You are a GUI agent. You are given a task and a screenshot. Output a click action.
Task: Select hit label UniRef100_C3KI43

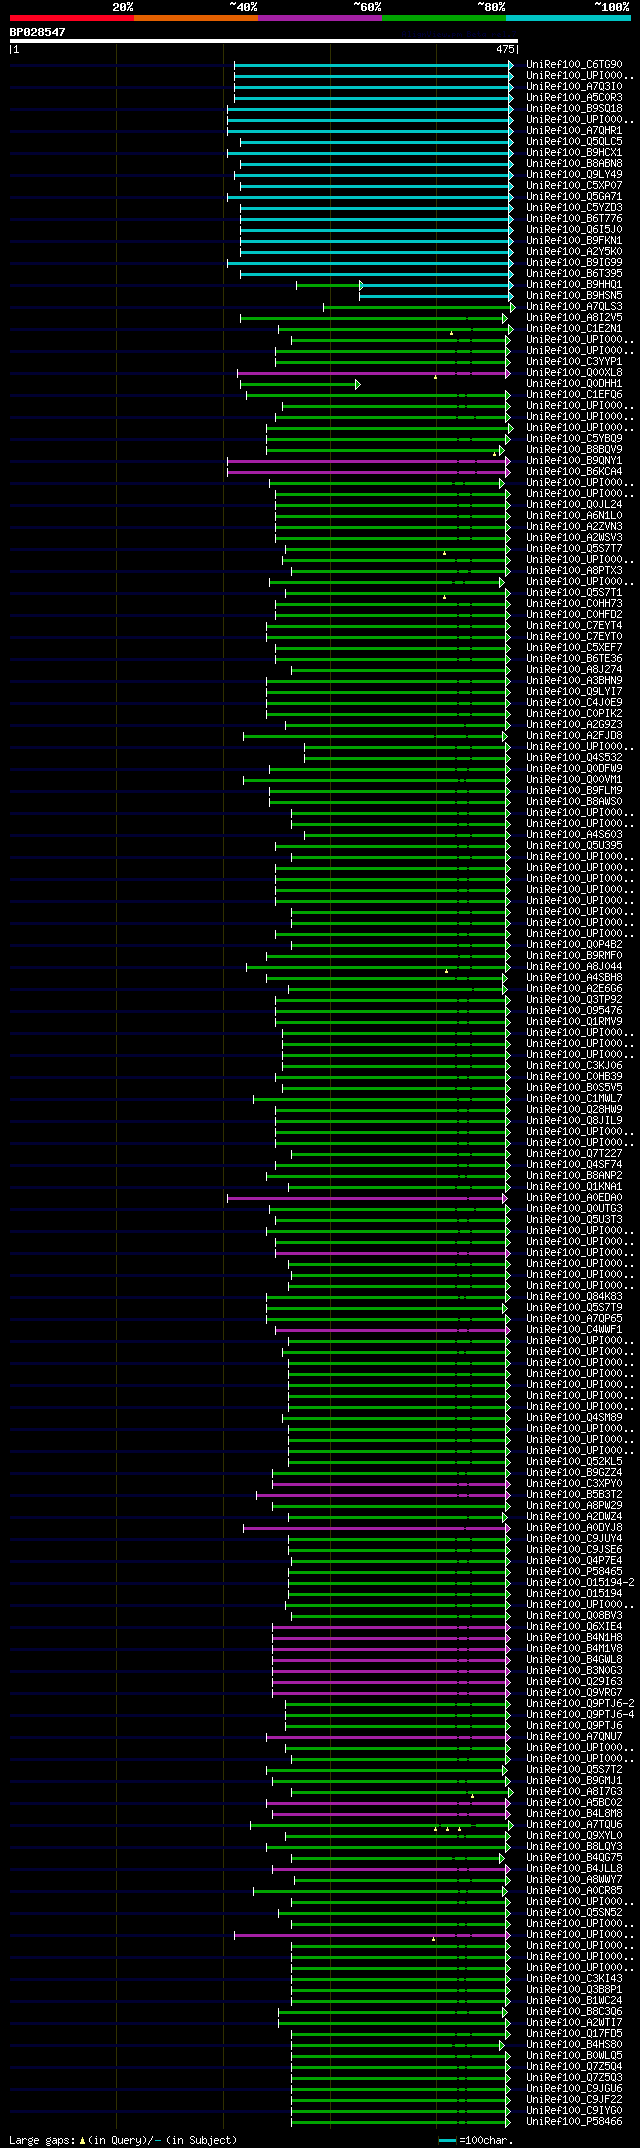(574, 1979)
